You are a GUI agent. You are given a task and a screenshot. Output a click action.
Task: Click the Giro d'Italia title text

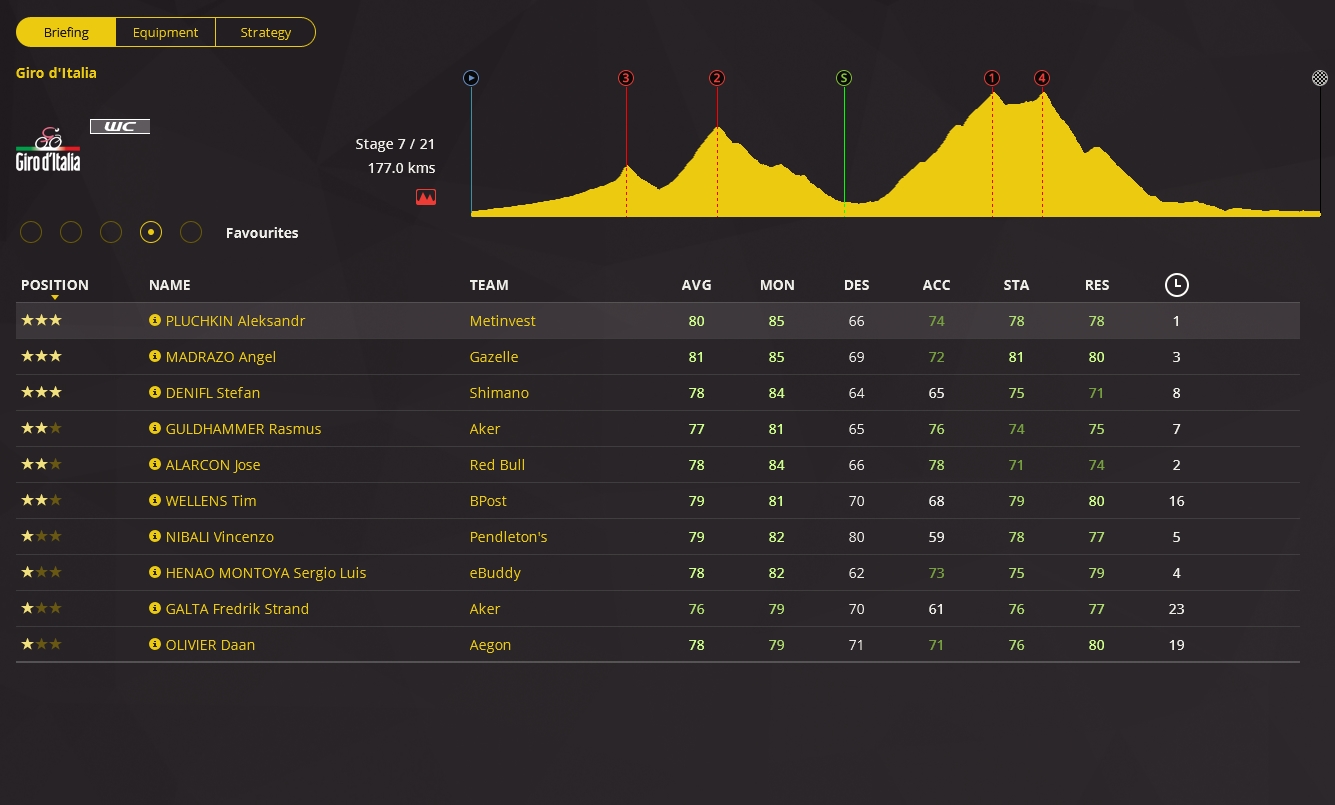tap(56, 73)
